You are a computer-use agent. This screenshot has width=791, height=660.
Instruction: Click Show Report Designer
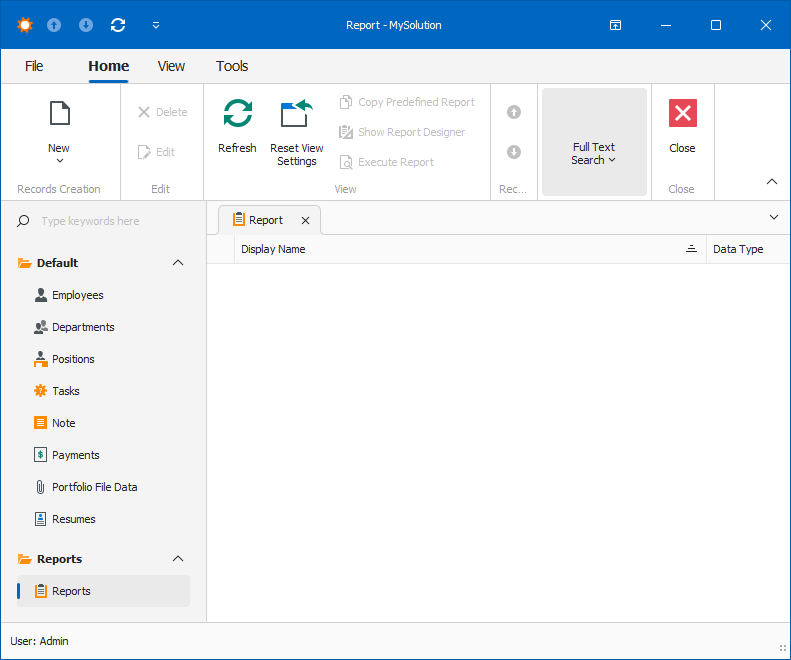pos(402,132)
